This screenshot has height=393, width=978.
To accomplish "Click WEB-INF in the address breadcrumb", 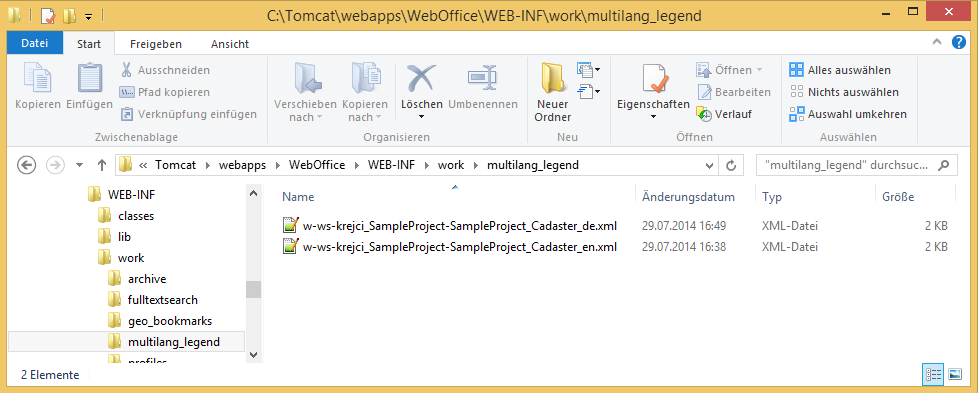I will click(x=391, y=165).
